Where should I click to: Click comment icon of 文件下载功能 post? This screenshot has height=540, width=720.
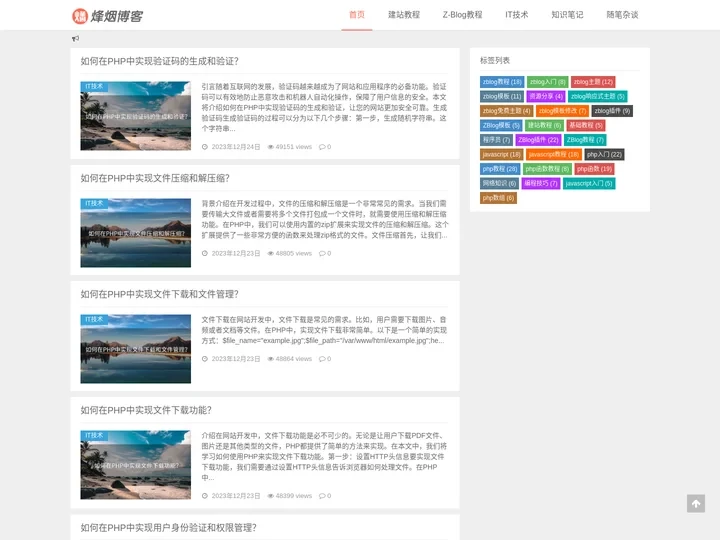(322, 496)
